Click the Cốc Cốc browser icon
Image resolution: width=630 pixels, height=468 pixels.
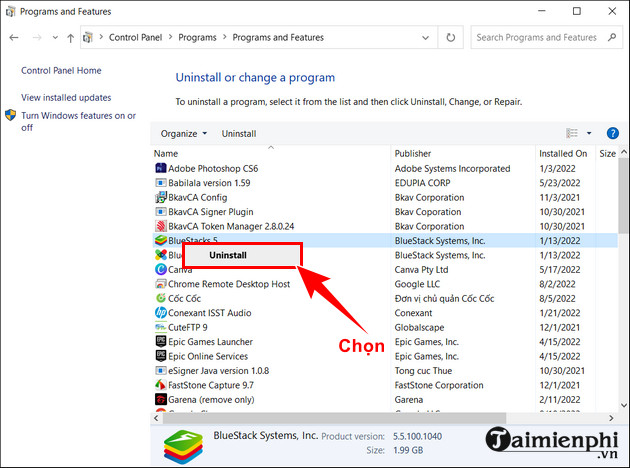tap(161, 298)
